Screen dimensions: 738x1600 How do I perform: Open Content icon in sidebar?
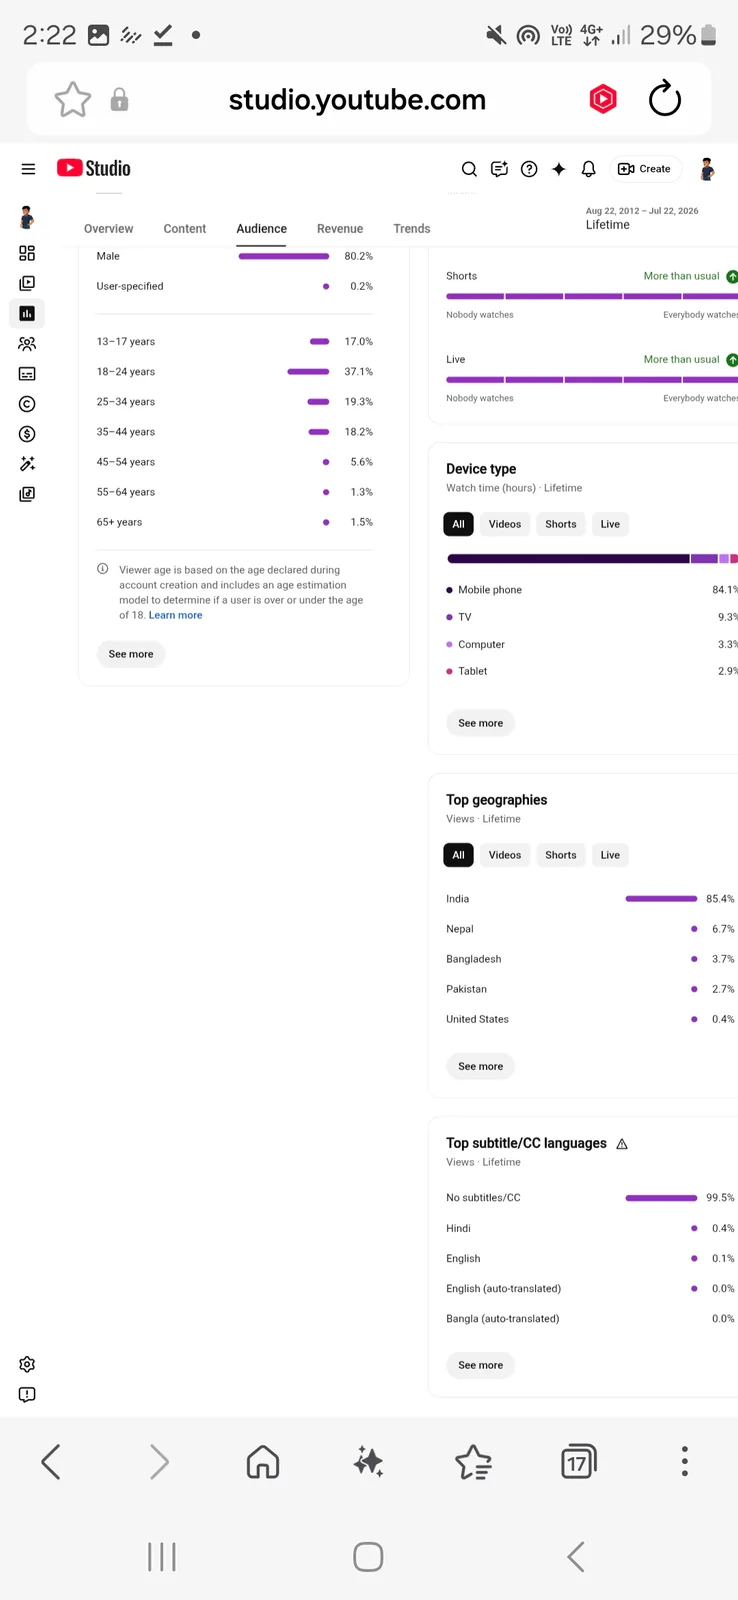pyautogui.click(x=27, y=283)
